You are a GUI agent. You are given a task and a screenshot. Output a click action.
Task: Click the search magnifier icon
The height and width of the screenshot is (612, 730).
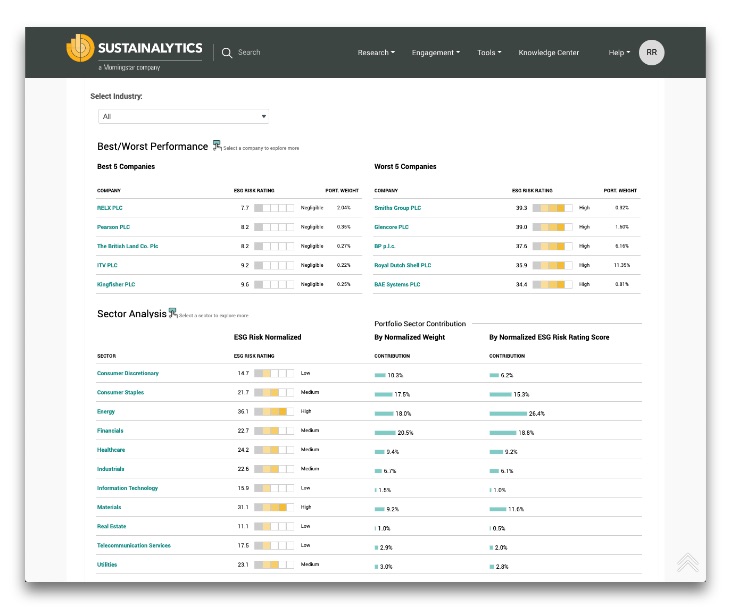pos(227,53)
